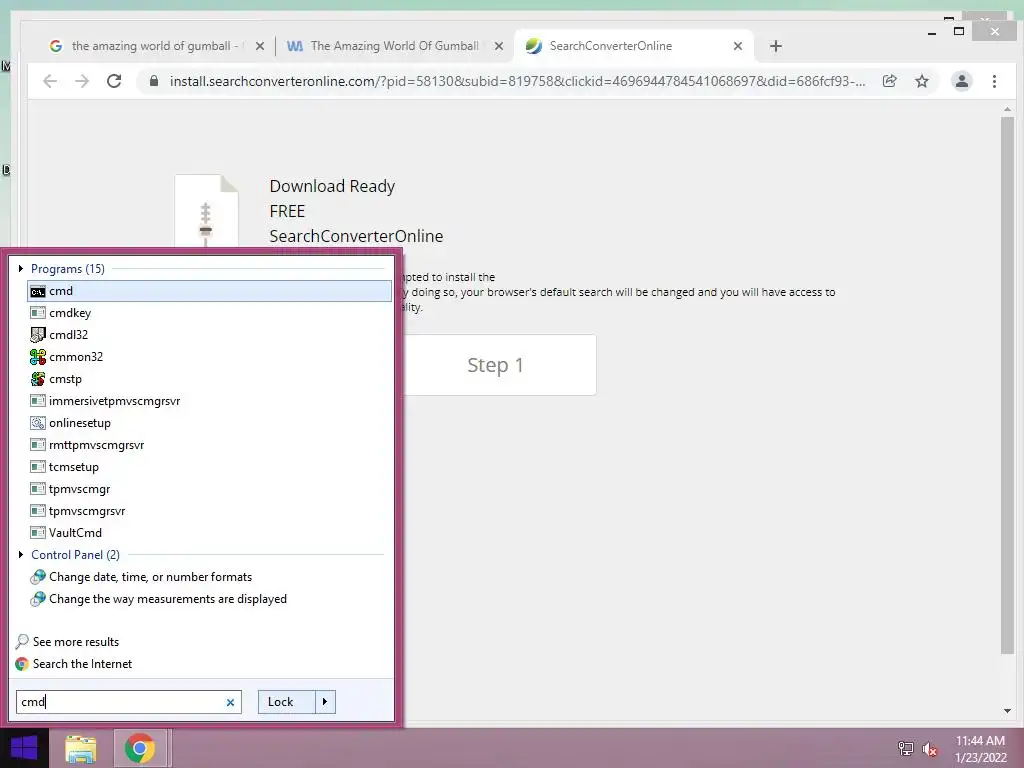
Task: Click the Step 1 button
Action: click(496, 365)
